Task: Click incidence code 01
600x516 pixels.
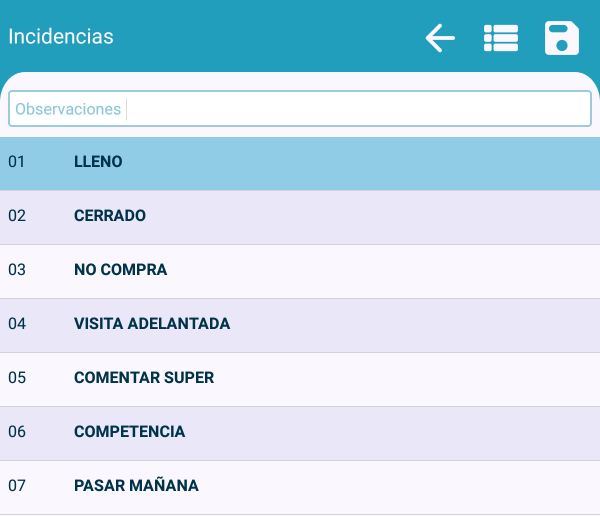Action: pyautogui.click(x=17, y=161)
